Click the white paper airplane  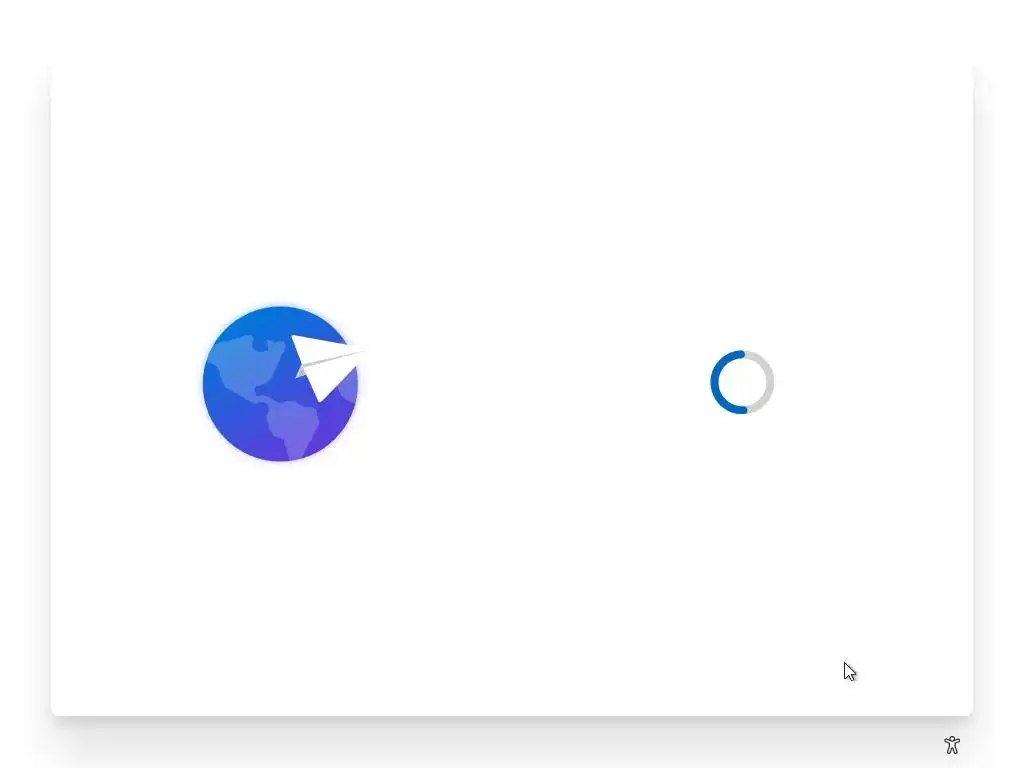[328, 366]
